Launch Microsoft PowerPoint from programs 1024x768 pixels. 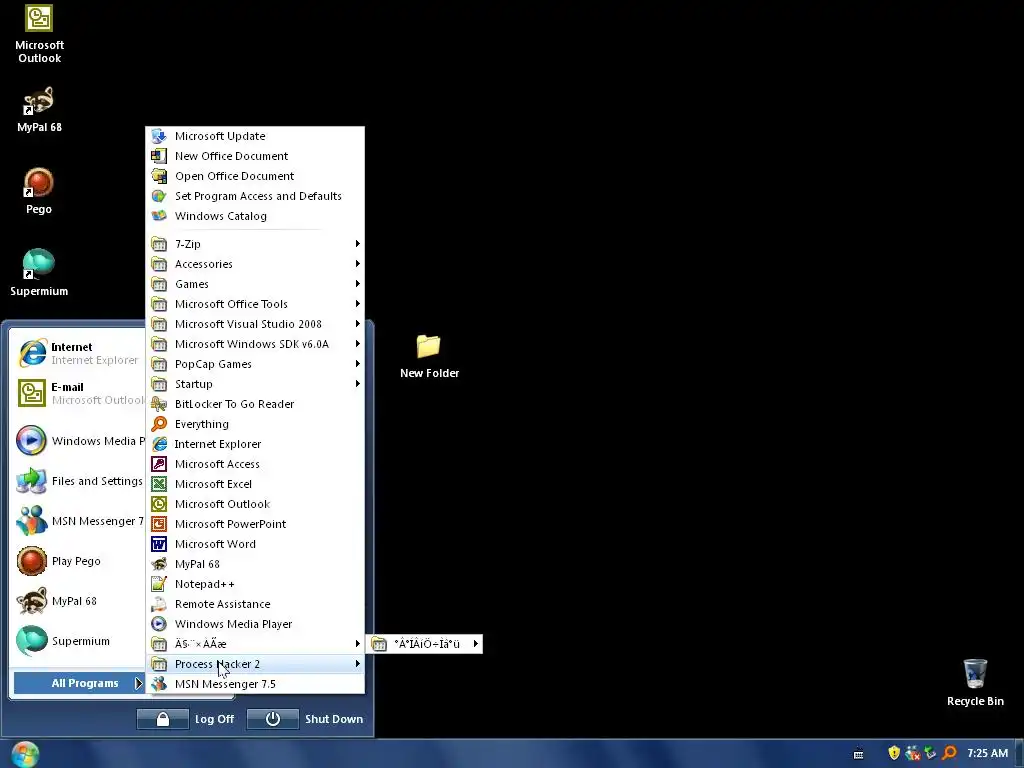click(x=255, y=524)
